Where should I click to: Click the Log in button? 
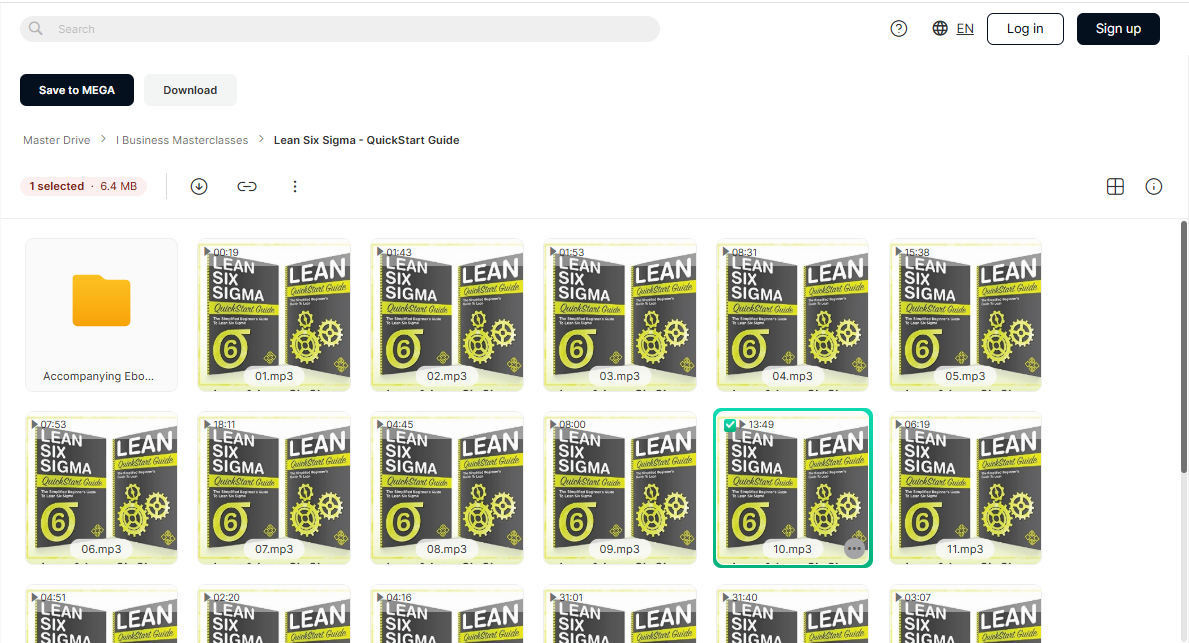pyautogui.click(x=1025, y=29)
